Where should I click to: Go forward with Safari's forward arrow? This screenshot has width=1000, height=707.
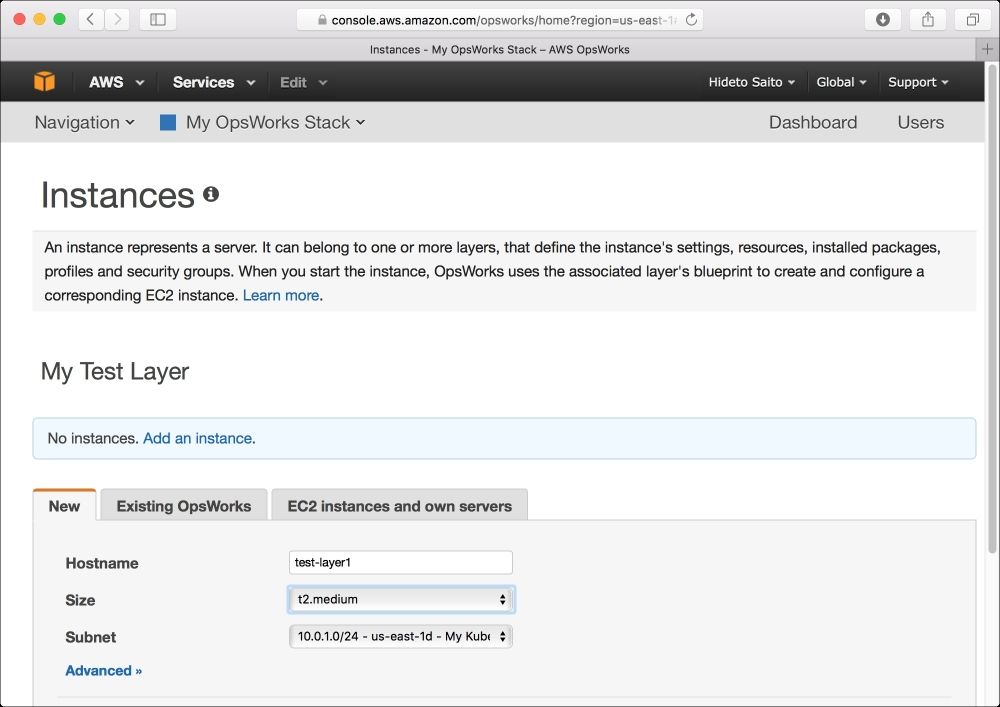(x=117, y=19)
